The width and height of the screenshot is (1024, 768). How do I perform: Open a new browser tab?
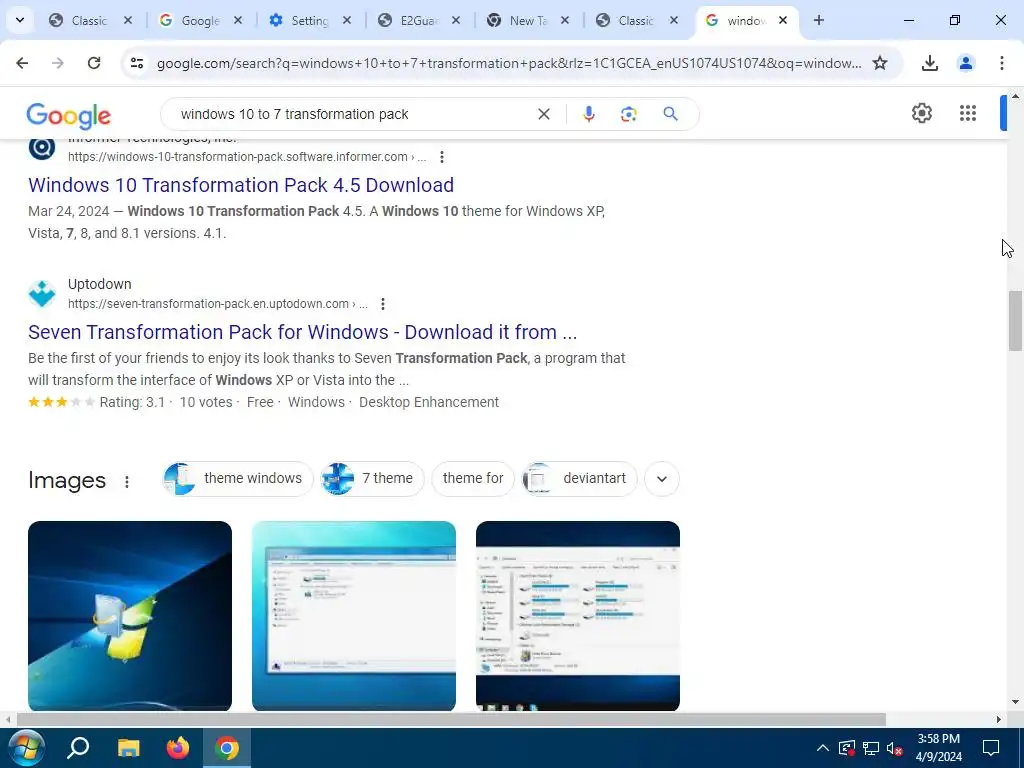[x=818, y=20]
